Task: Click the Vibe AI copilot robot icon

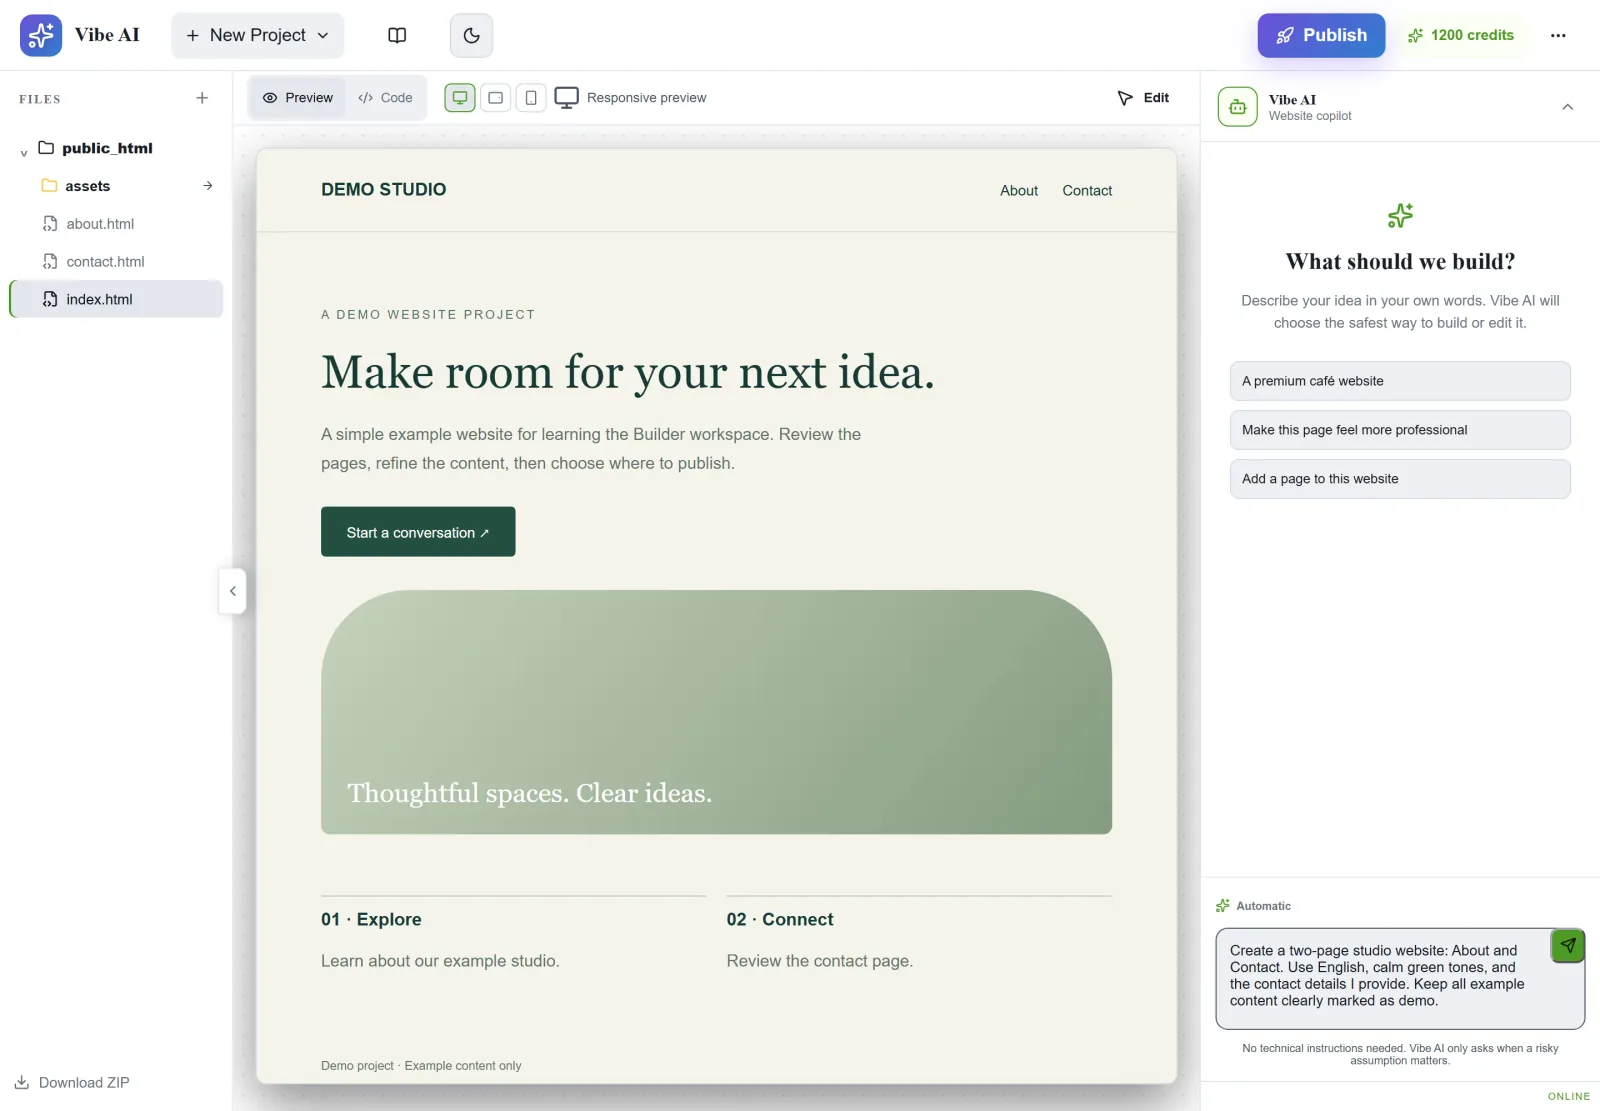Action: coord(1238,107)
